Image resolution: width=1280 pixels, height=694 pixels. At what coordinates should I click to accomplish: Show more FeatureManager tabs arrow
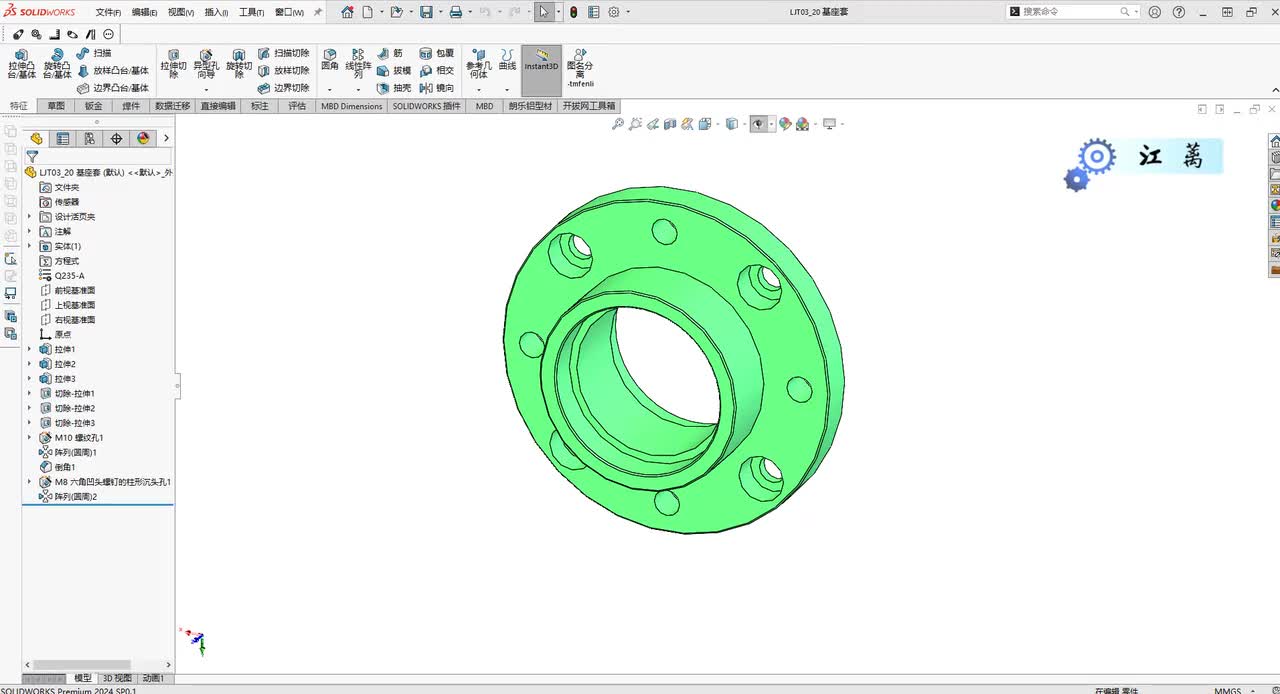tap(166, 138)
